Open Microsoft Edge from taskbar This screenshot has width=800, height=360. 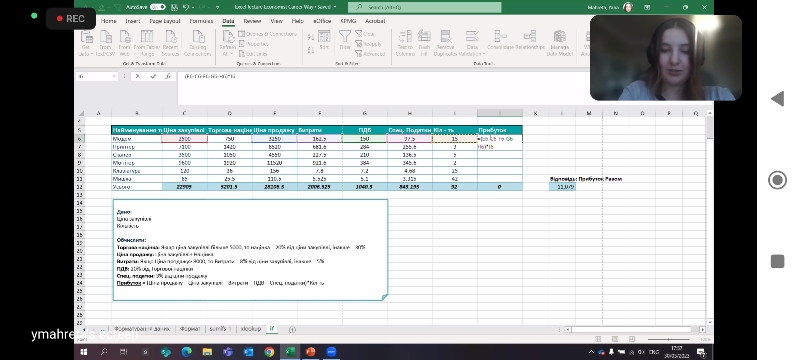click(x=186, y=352)
